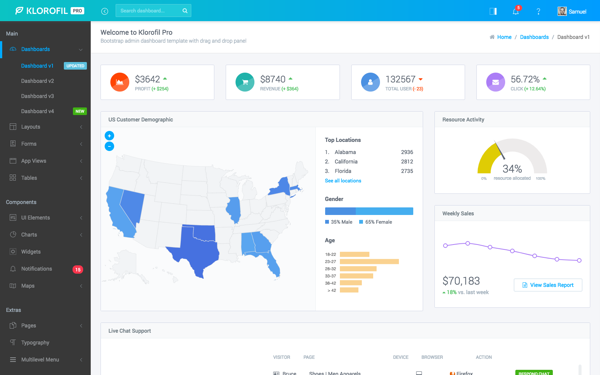The image size is (600, 375).
Task: Collapse sidebar with the circular arrow icon
Action: point(104,11)
